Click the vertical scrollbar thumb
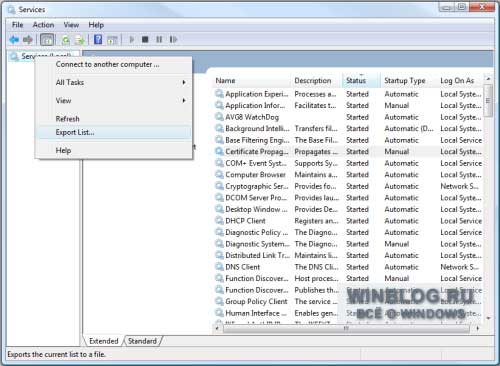Screen dimensions: 500x366 coord(488,101)
